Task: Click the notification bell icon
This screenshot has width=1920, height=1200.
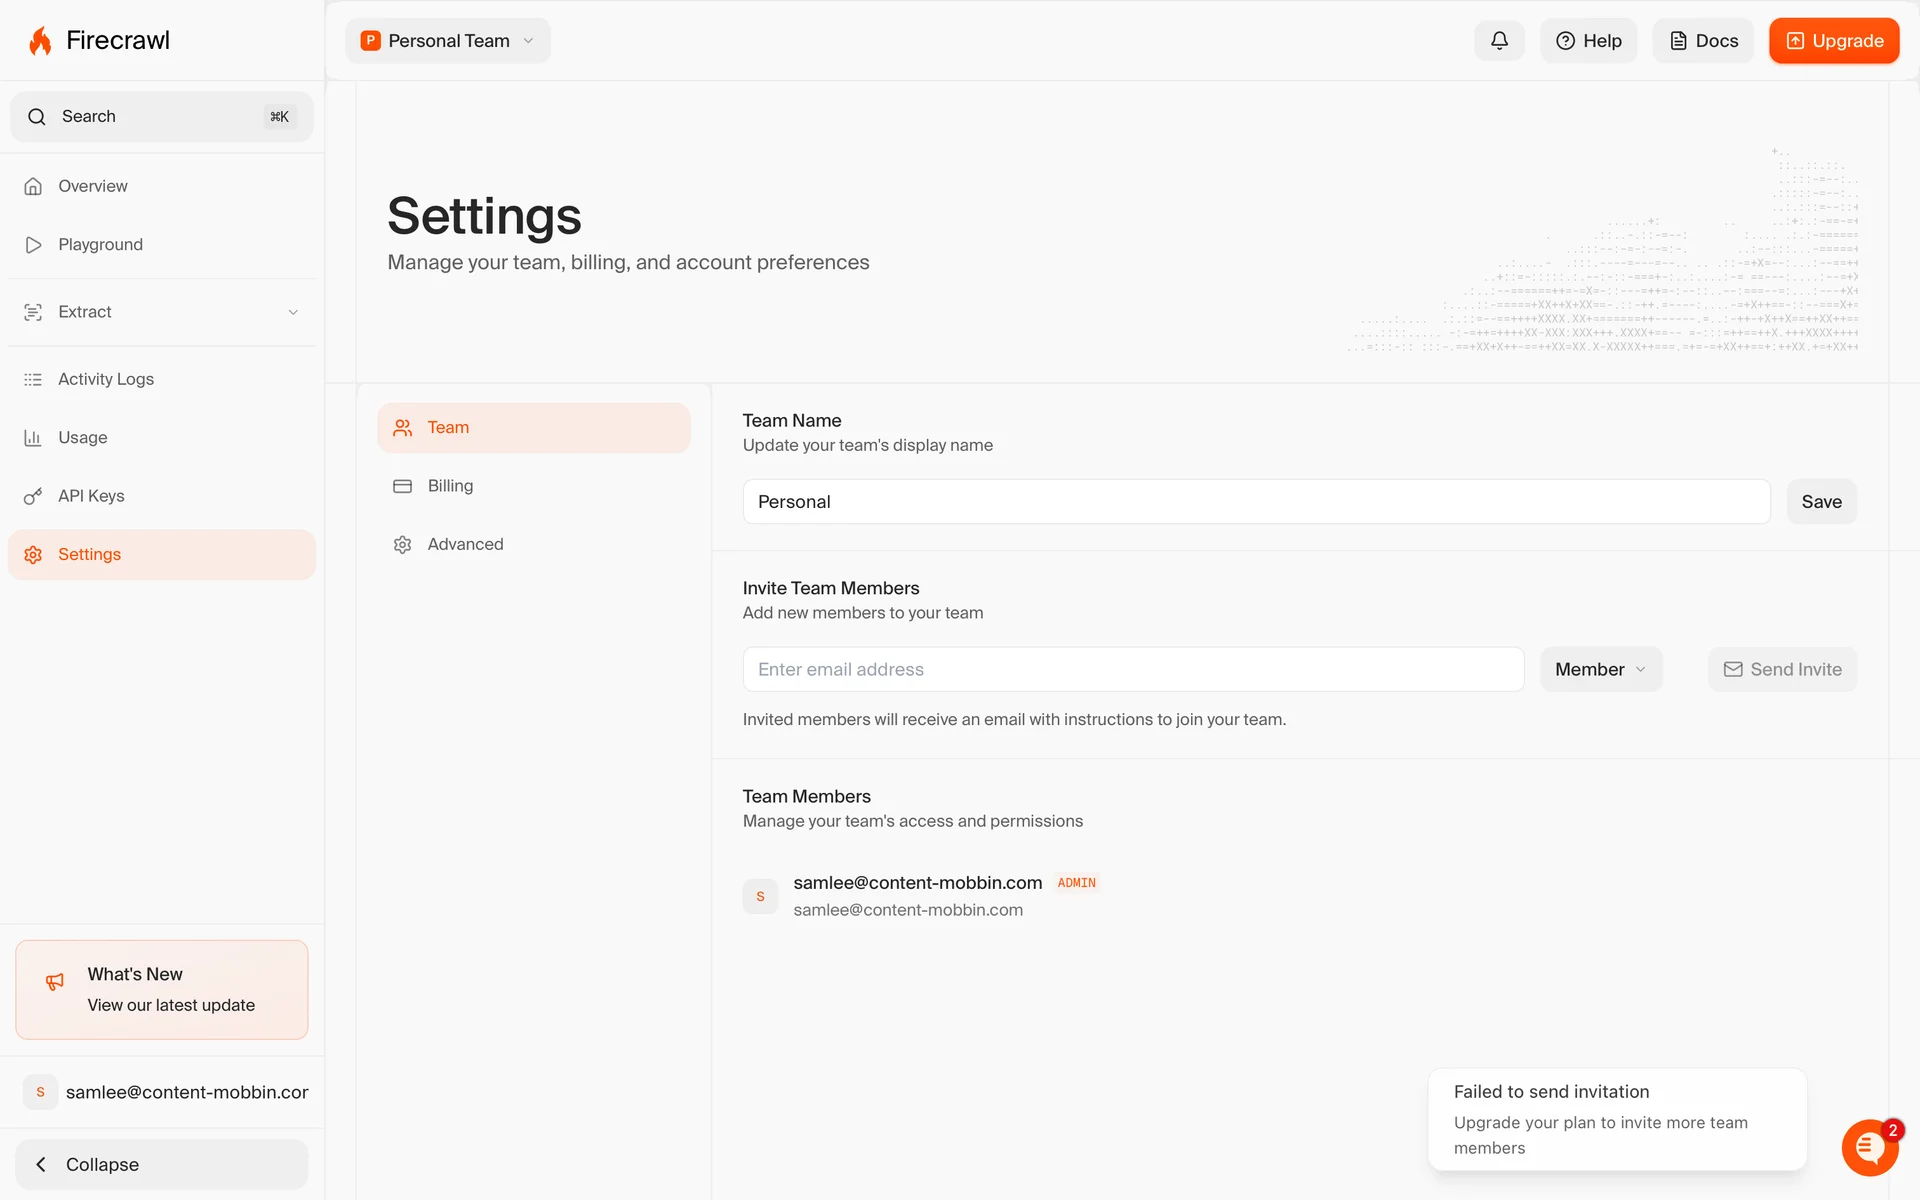Action: tap(1499, 41)
